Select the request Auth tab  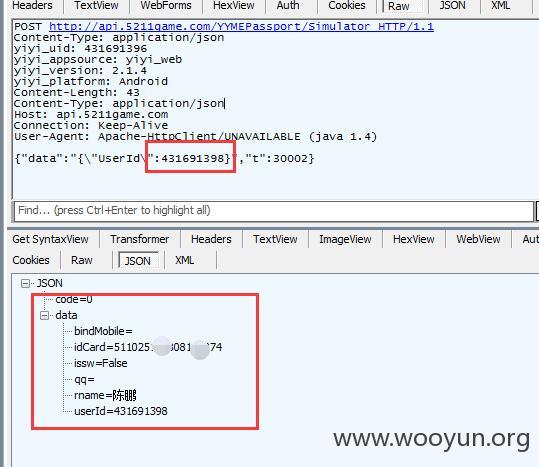click(288, 5)
